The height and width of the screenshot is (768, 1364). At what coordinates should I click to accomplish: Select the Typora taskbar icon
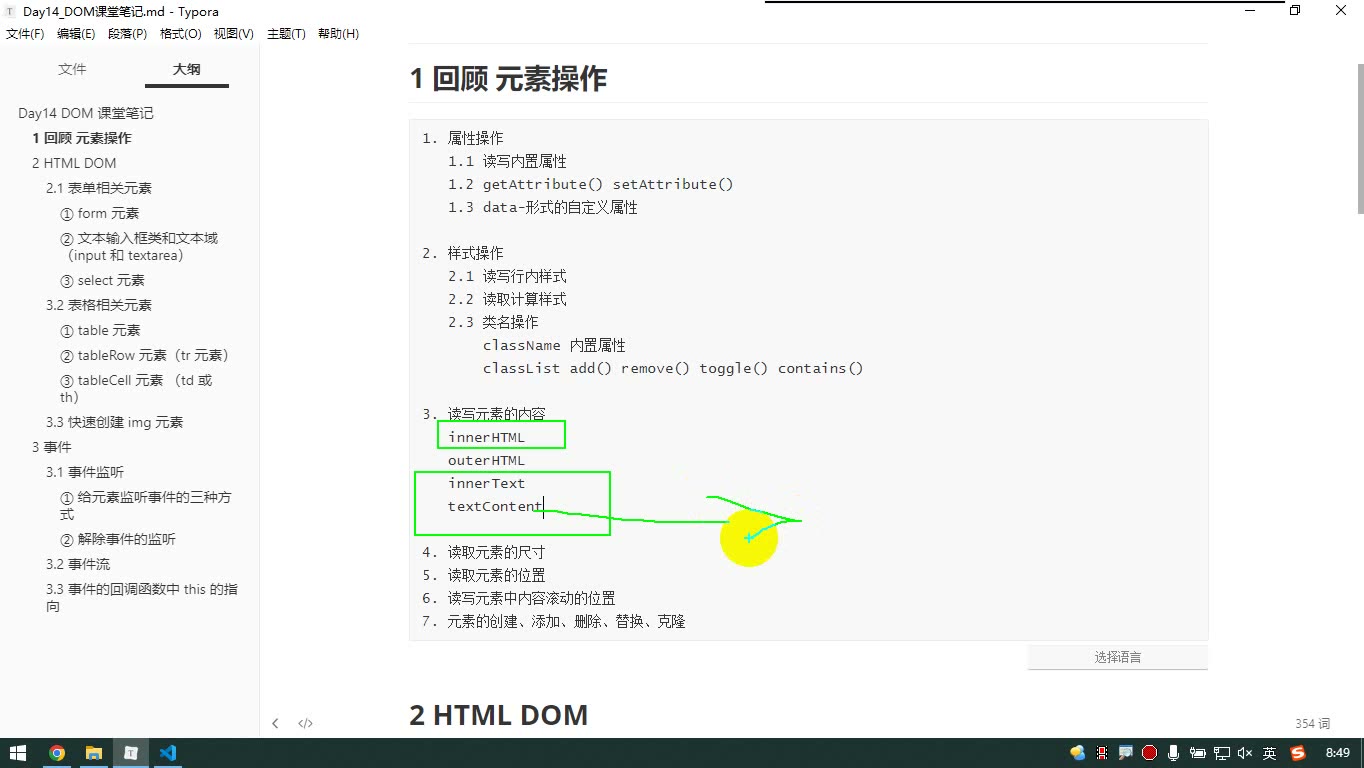click(x=131, y=753)
